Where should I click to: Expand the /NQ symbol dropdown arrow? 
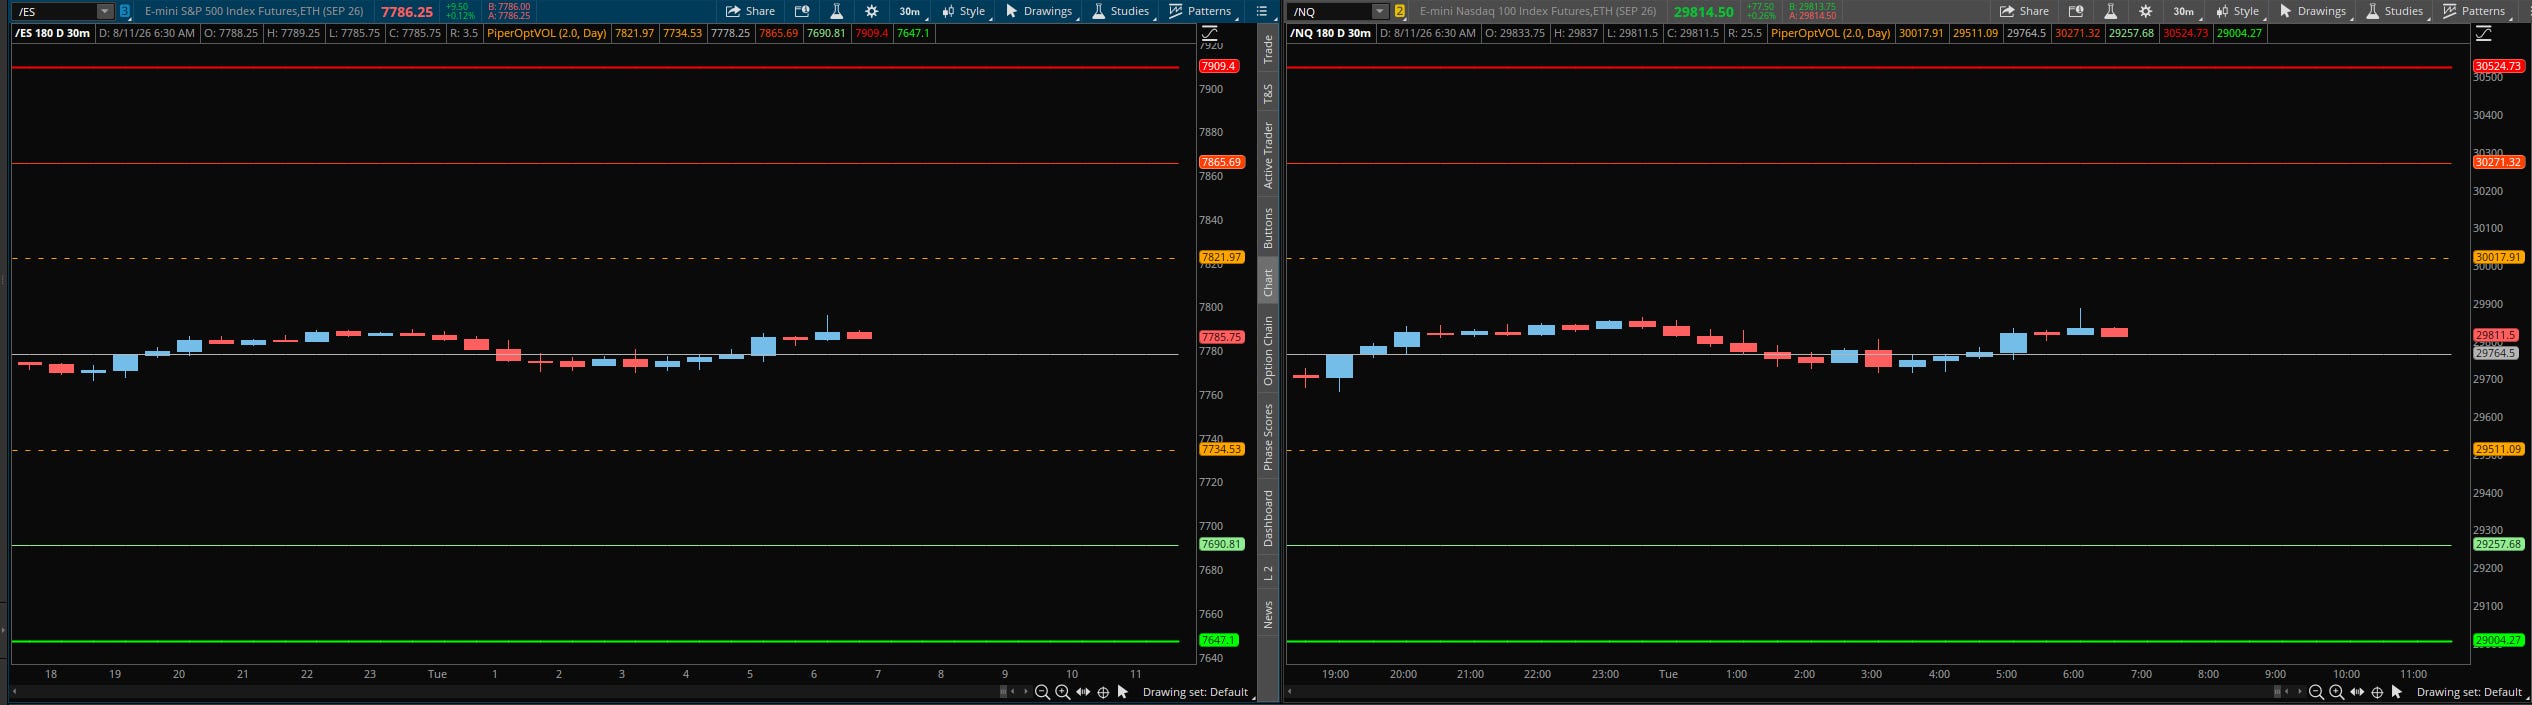tap(1380, 11)
